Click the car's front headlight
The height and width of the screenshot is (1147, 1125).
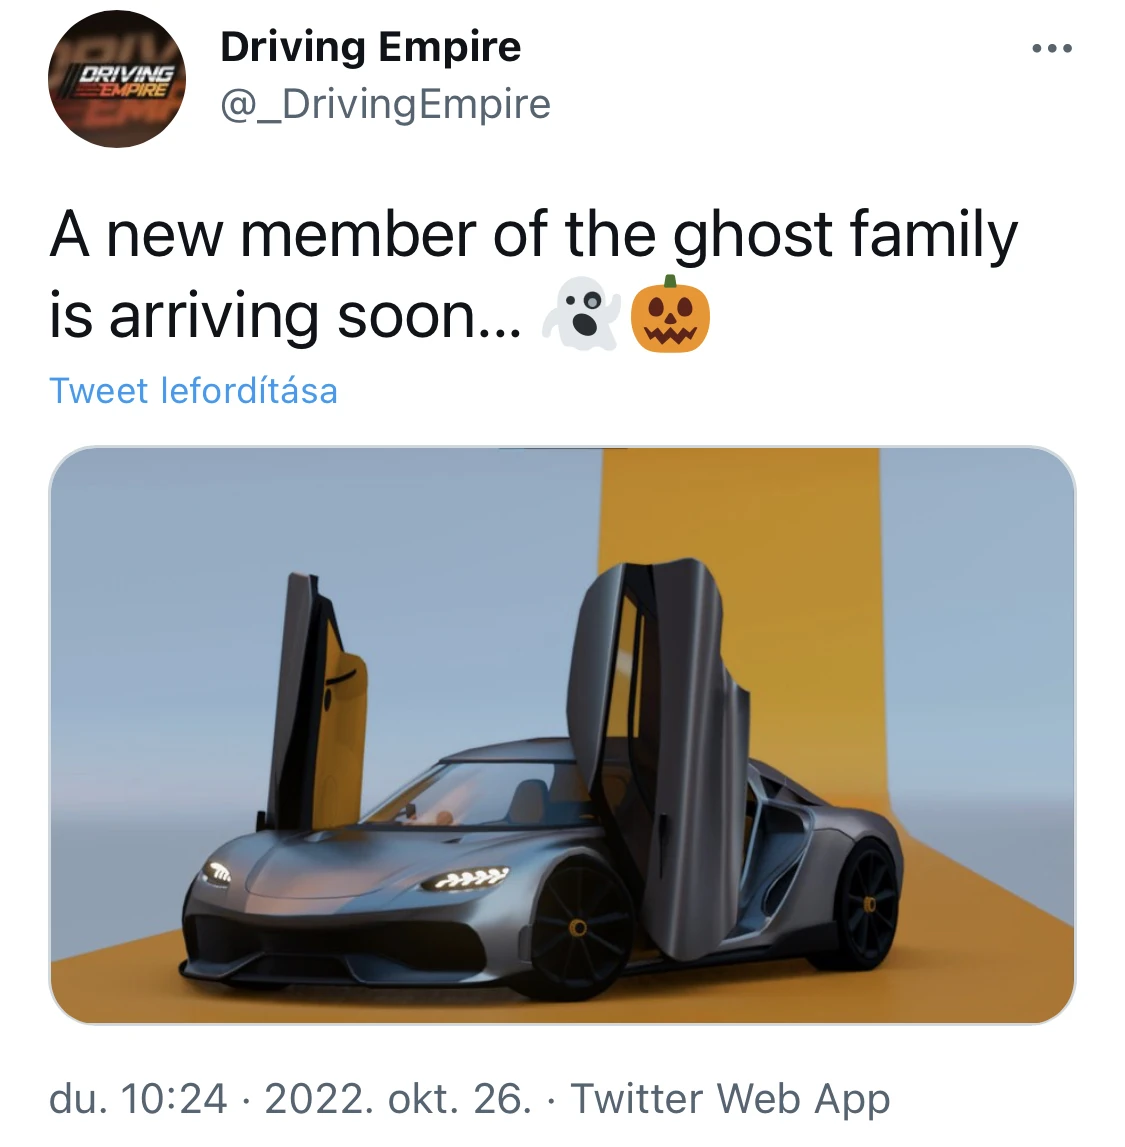(x=464, y=879)
